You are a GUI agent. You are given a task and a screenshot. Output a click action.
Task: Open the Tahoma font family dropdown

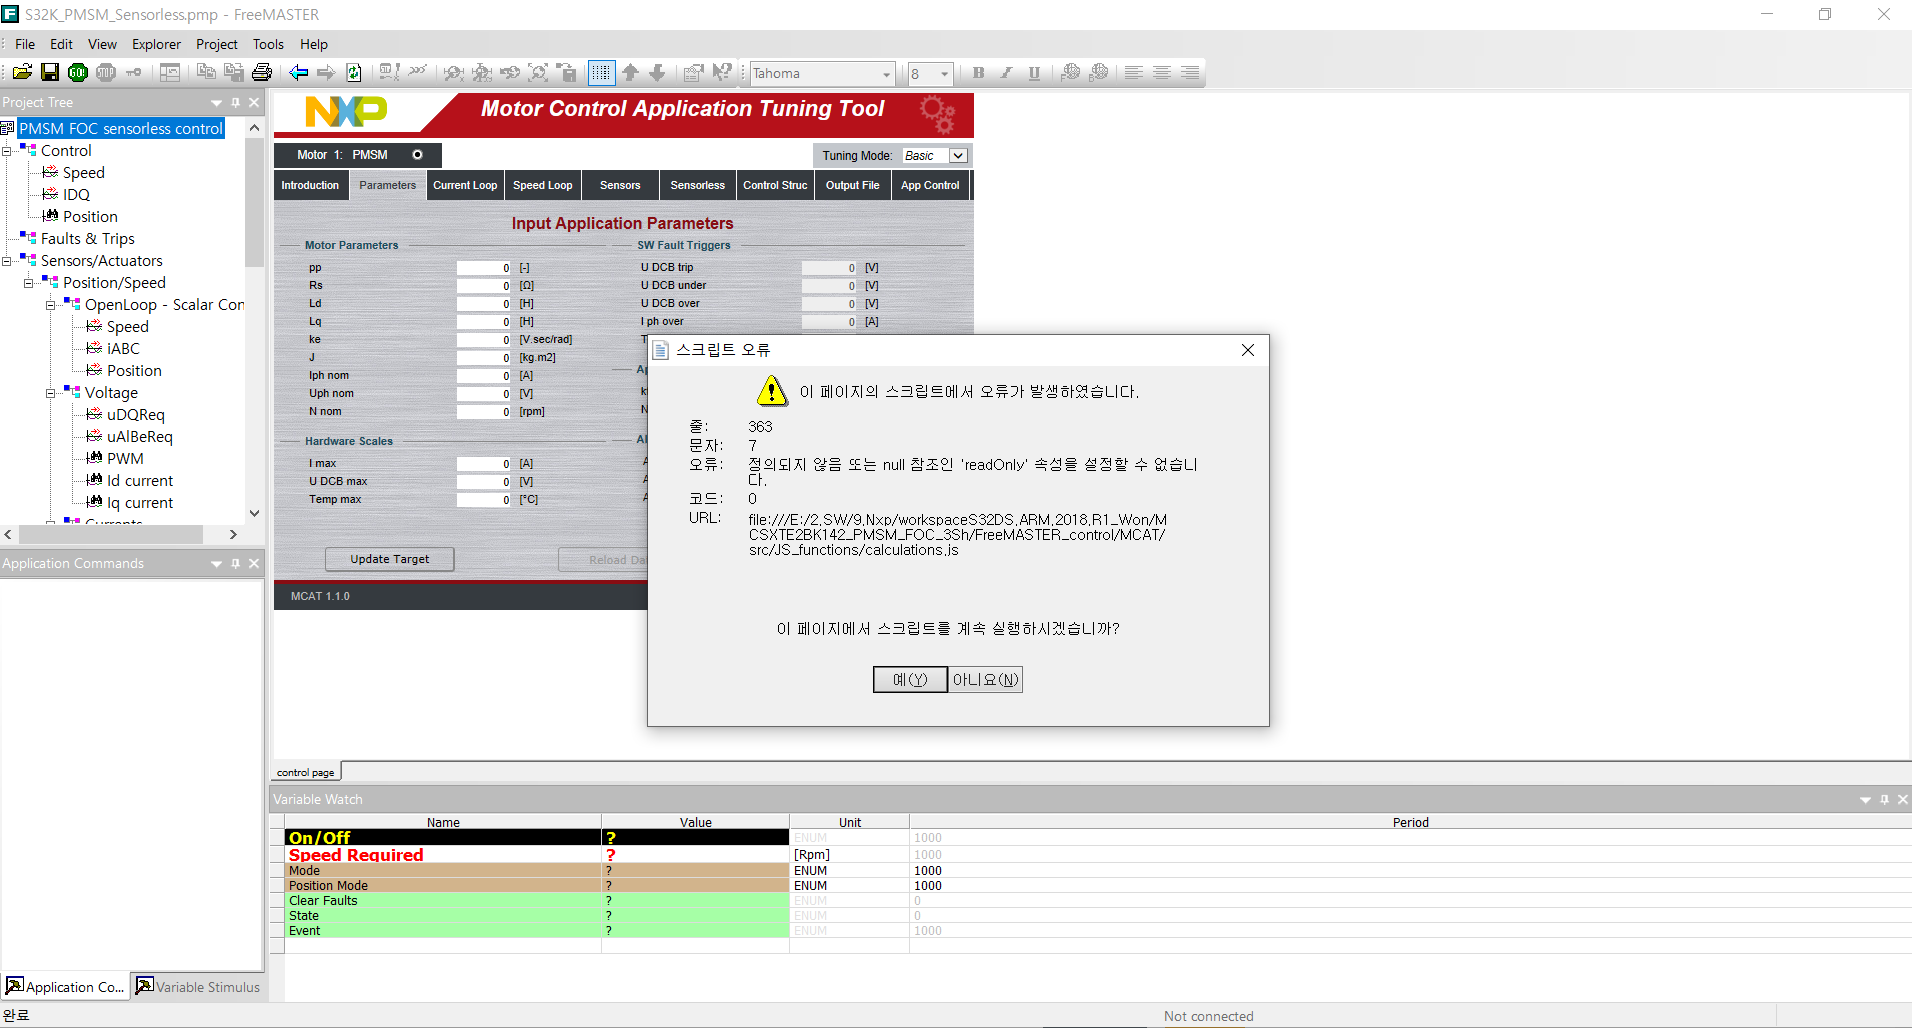[x=886, y=73]
